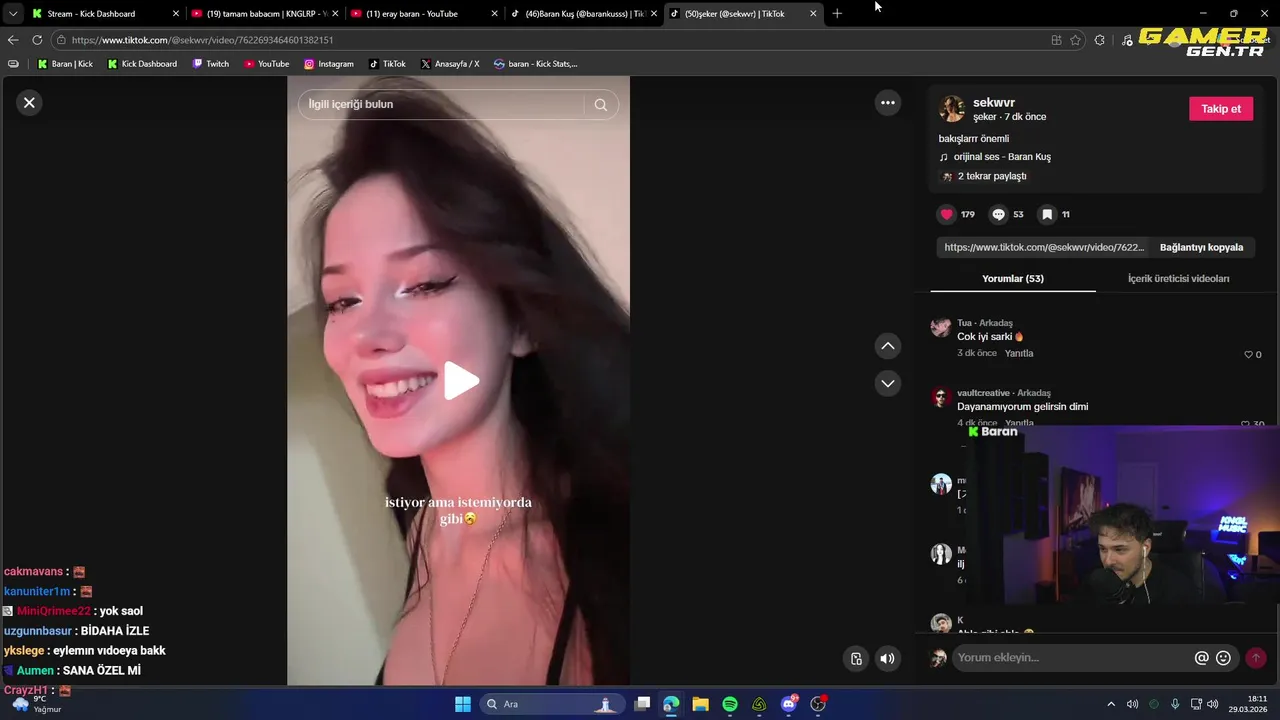Follow sekwvr with Takip et button

point(1220,109)
